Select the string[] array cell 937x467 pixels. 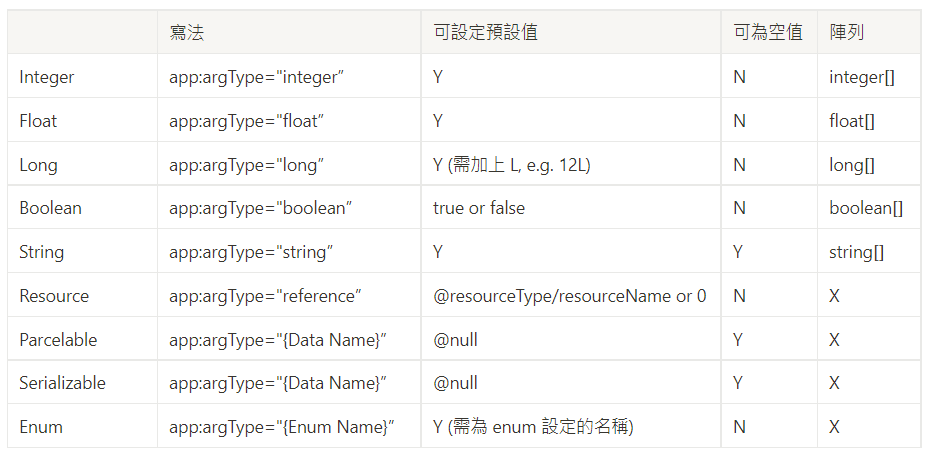click(x=856, y=252)
